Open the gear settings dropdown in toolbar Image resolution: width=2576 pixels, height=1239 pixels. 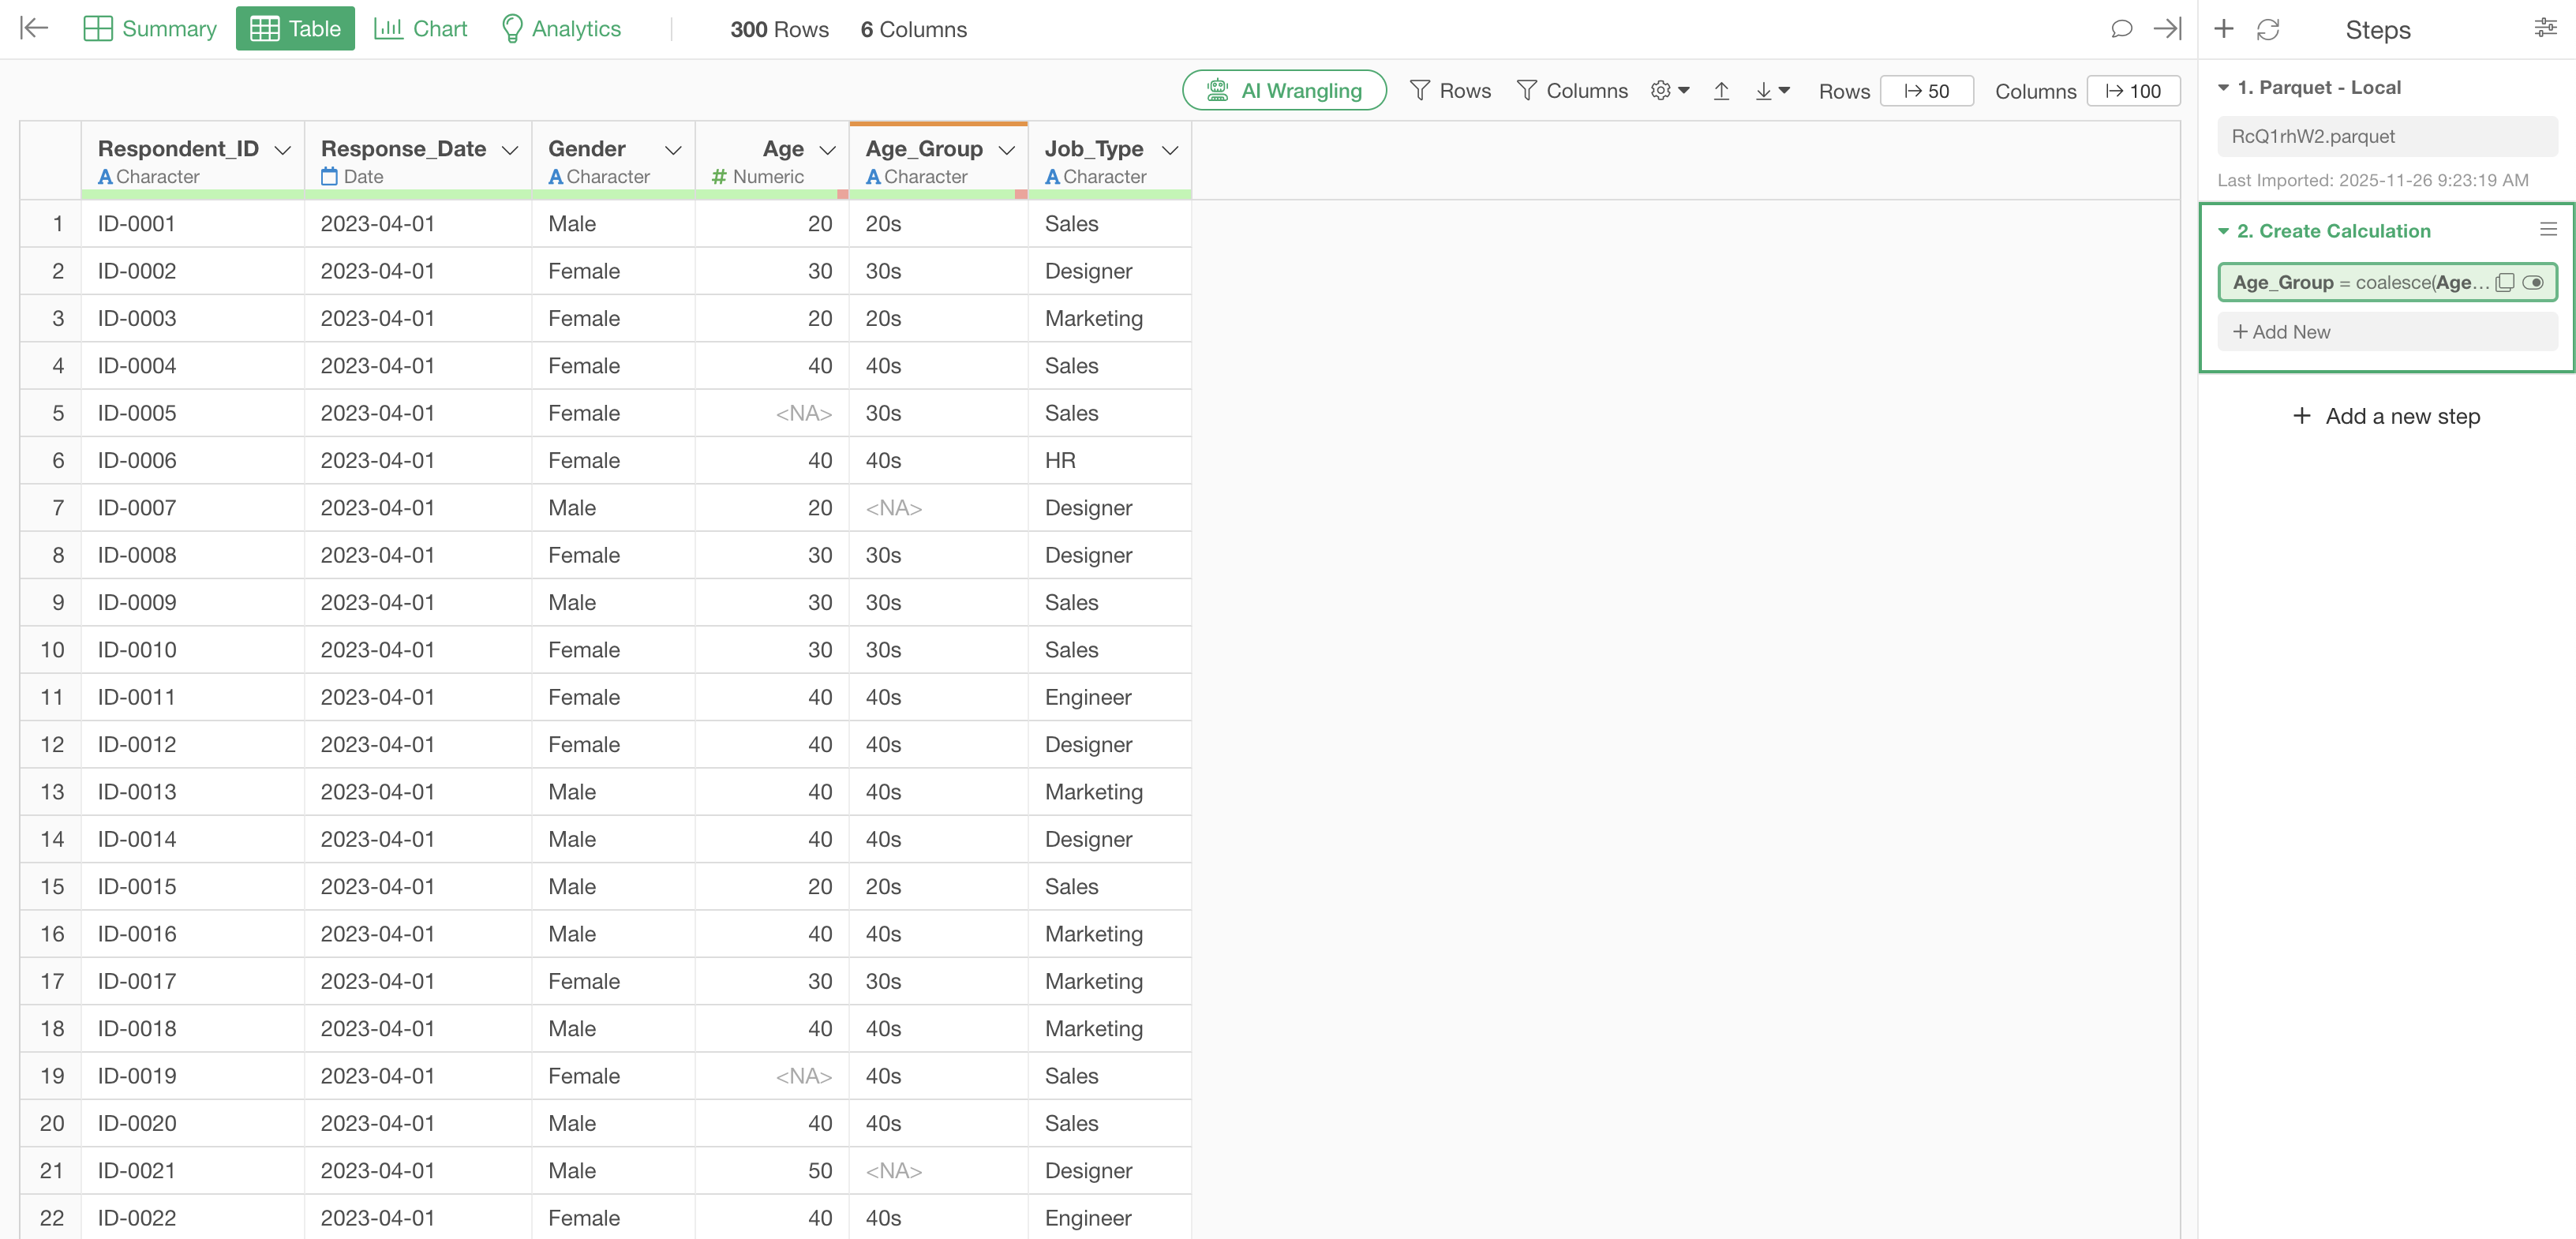coord(1669,91)
